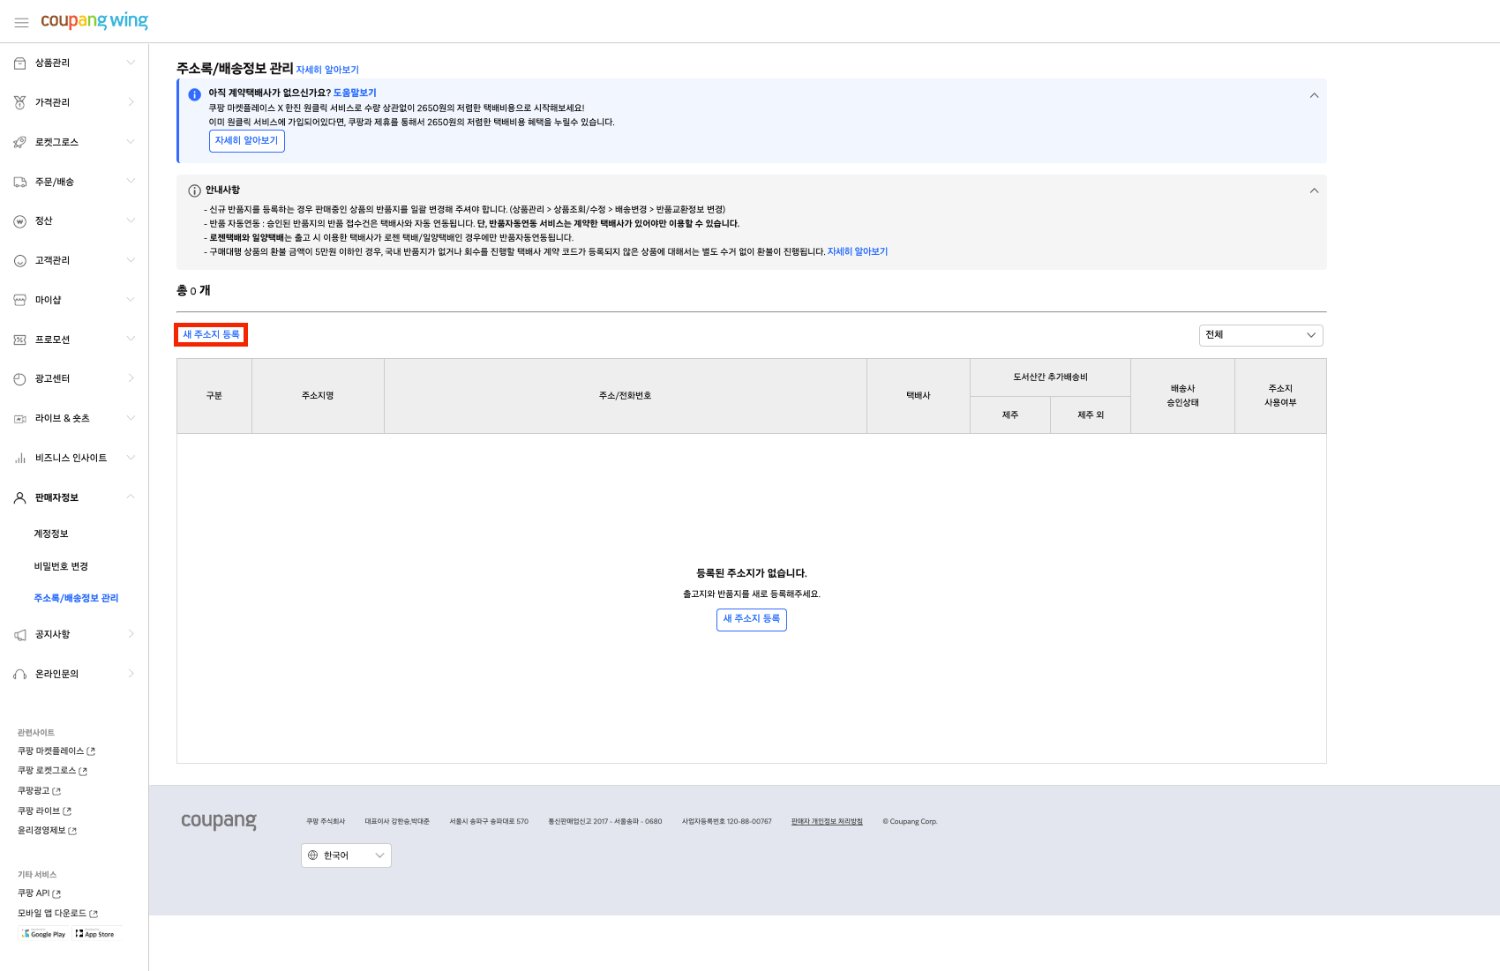The height and width of the screenshot is (971, 1500).
Task: Click the 상품관리 box icon
Action: tap(19, 63)
